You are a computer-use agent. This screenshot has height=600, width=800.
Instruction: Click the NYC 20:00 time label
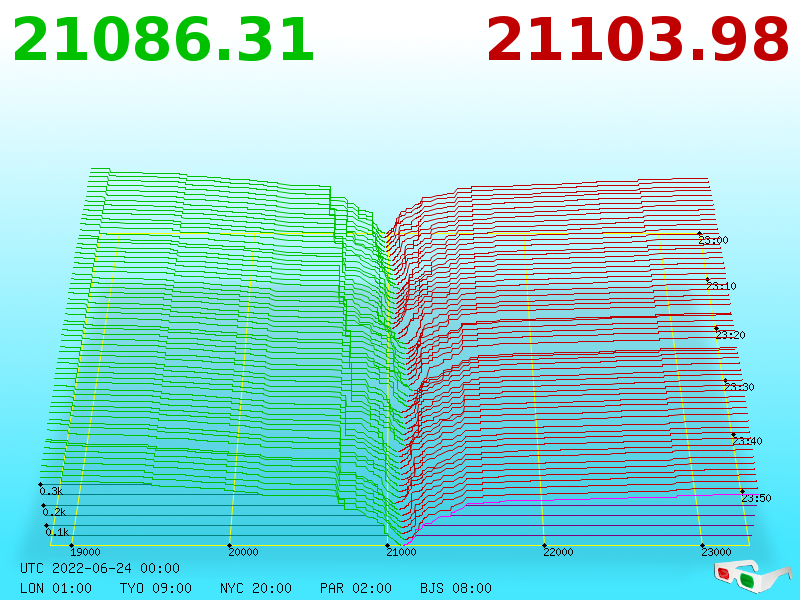pyautogui.click(x=256, y=588)
